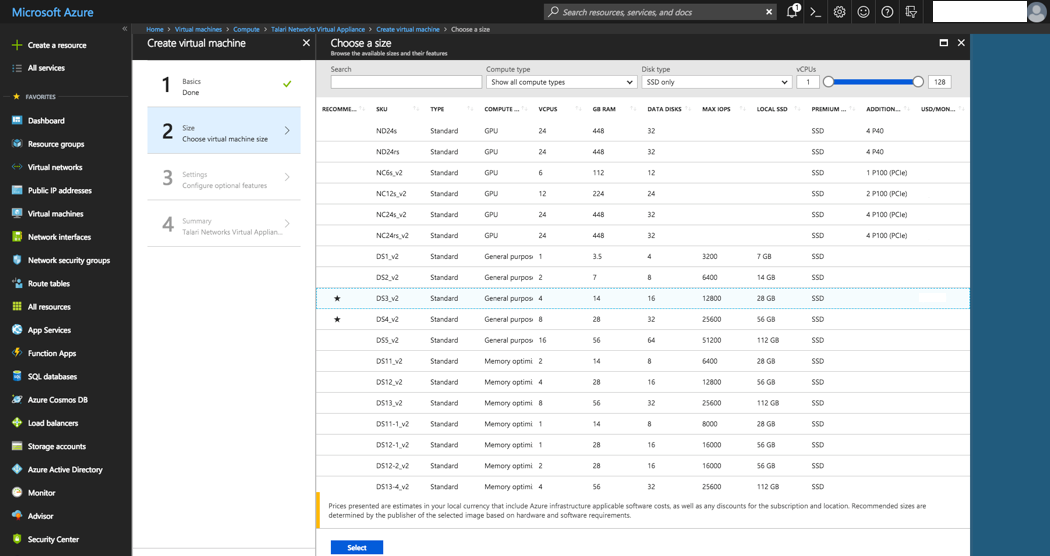Image resolution: width=1050 pixels, height=556 pixels.
Task: Open the Size step in the wizard
Action: 224,133
